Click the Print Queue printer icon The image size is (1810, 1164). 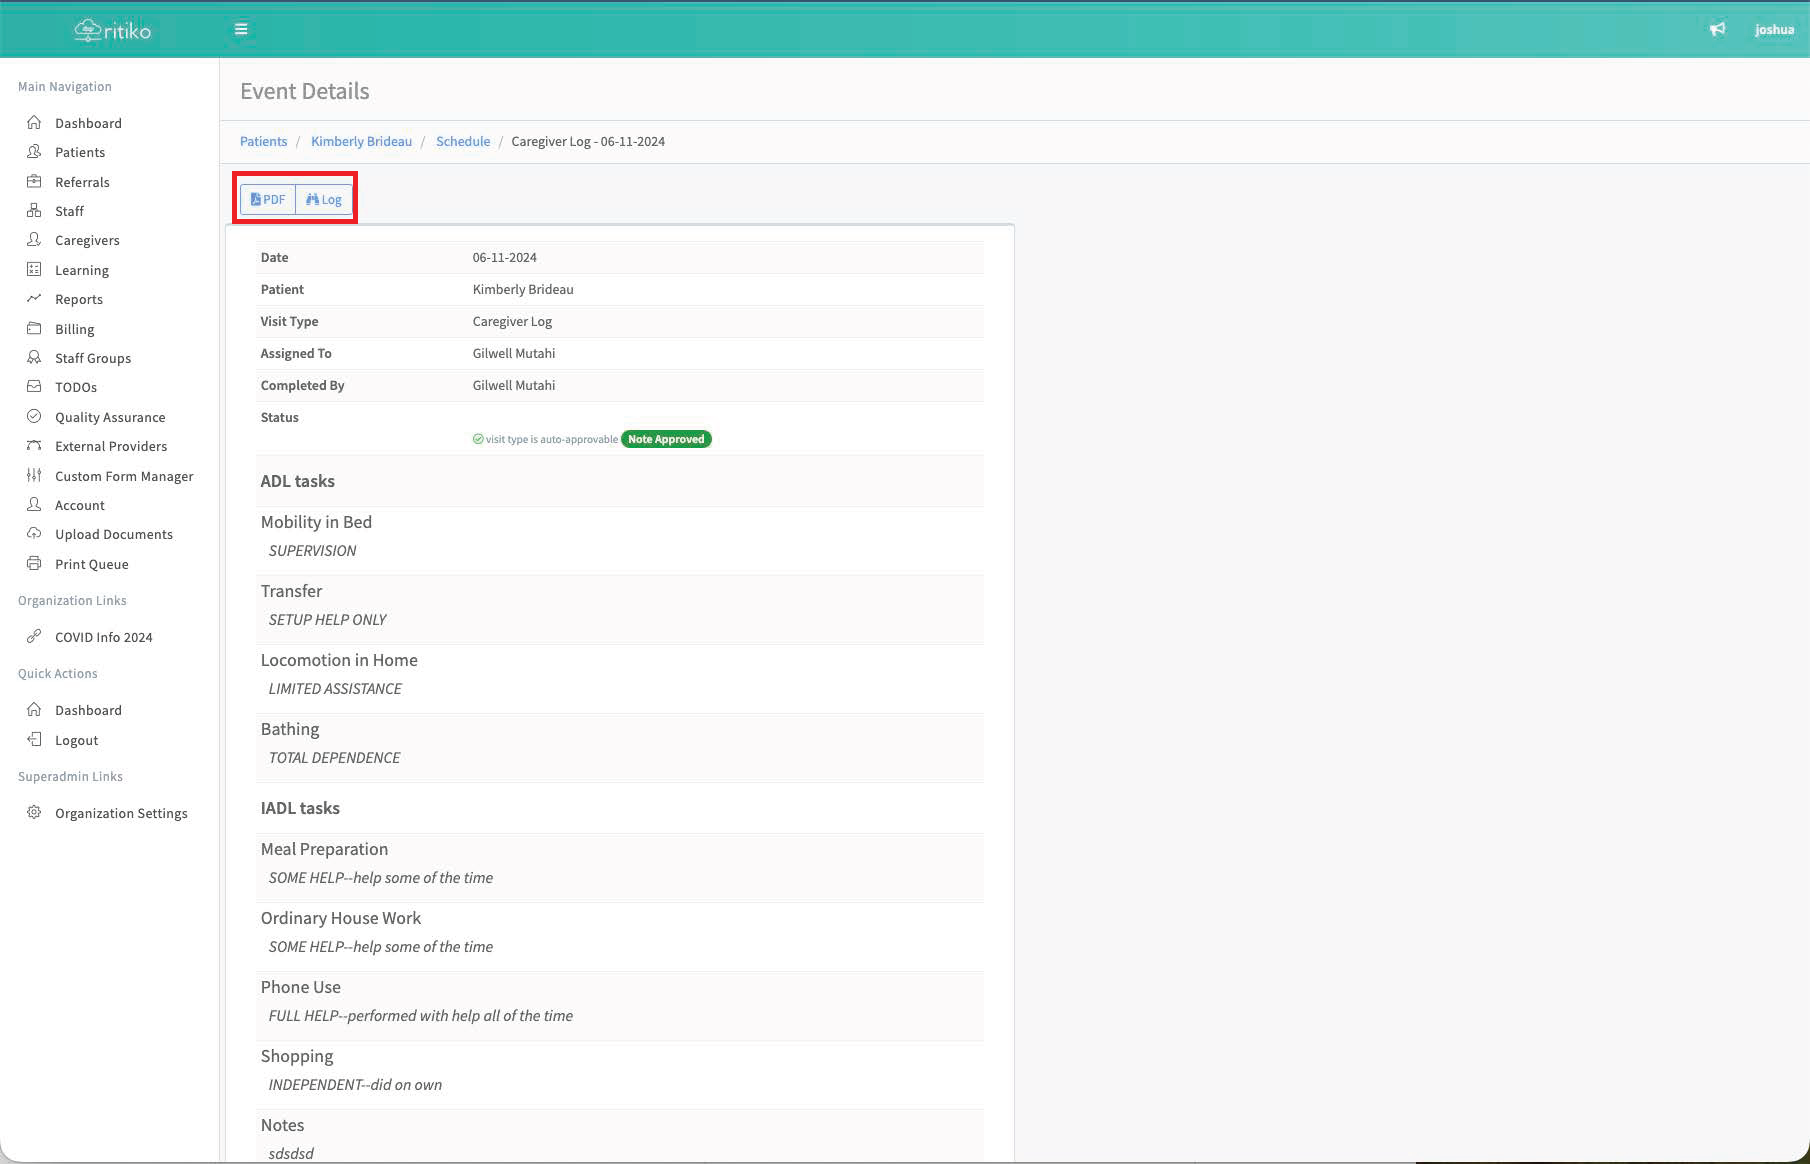click(x=34, y=563)
